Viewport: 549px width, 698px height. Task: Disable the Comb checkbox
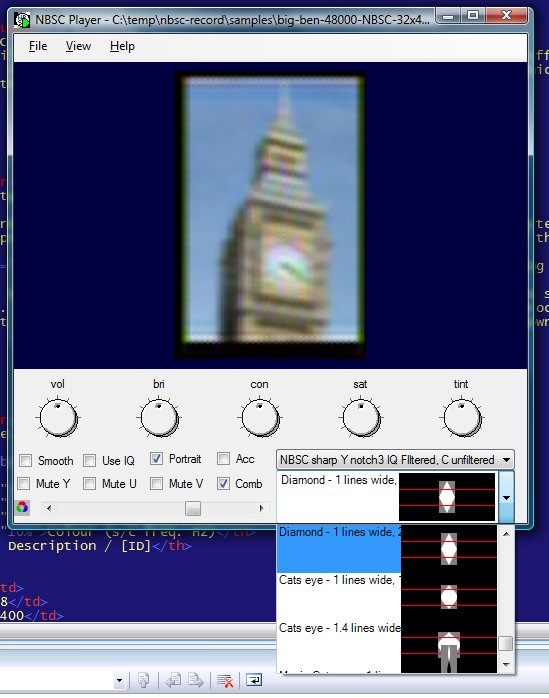[x=223, y=483]
